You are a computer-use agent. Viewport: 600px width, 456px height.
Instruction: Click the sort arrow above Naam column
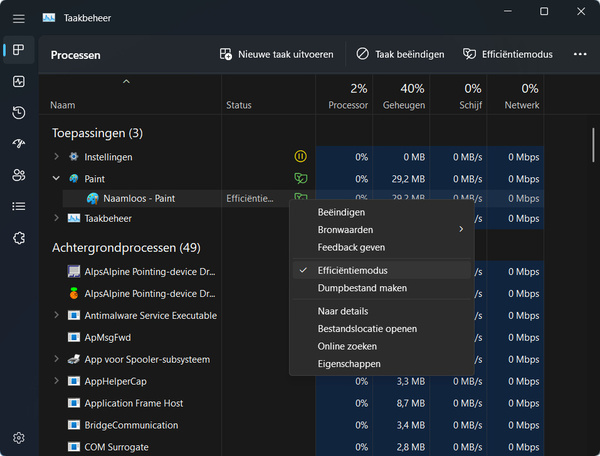tap(126, 81)
